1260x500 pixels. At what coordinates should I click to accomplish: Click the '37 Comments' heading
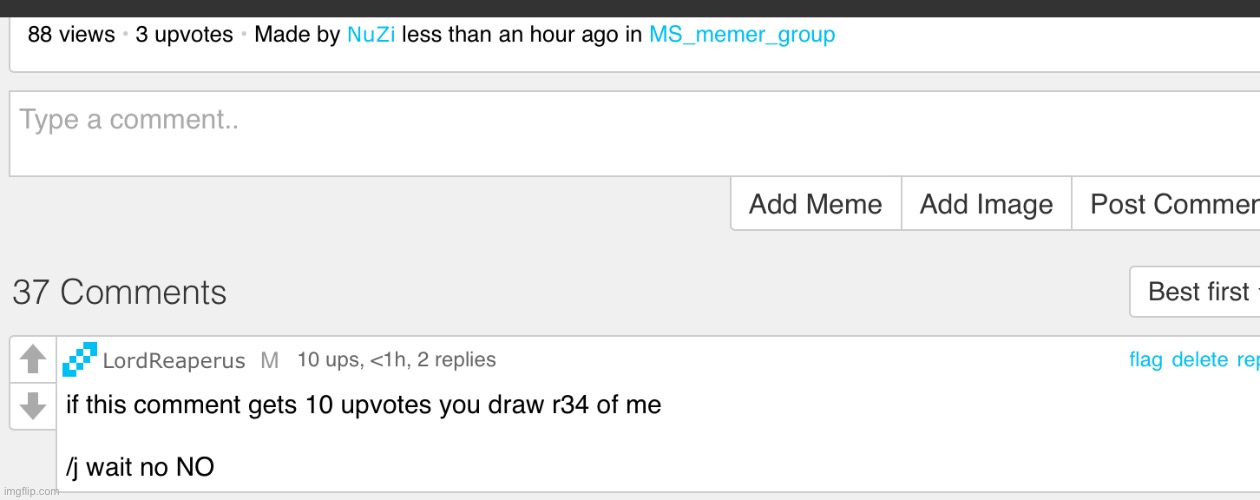coord(120,292)
